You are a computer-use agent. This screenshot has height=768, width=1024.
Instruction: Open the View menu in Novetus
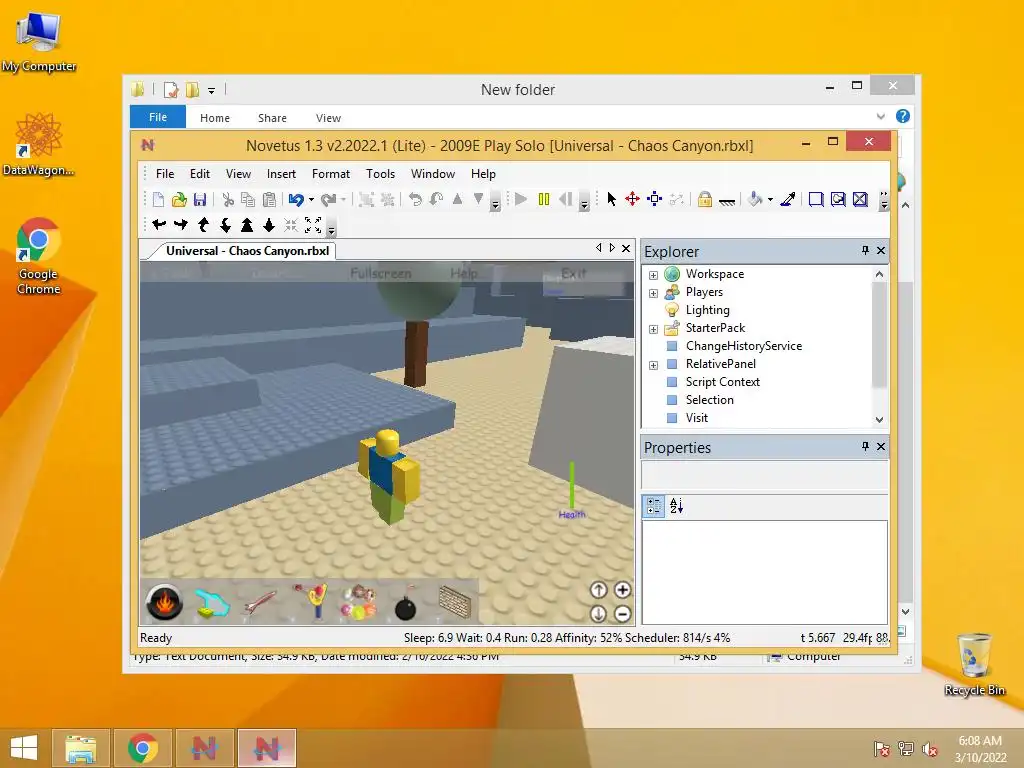(x=238, y=174)
